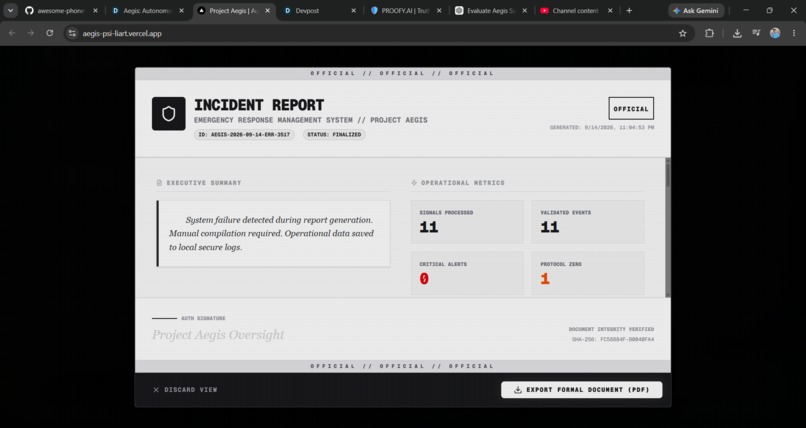Switch to the awesome-phone GitHub tab
806x428 pixels.
(62, 10)
